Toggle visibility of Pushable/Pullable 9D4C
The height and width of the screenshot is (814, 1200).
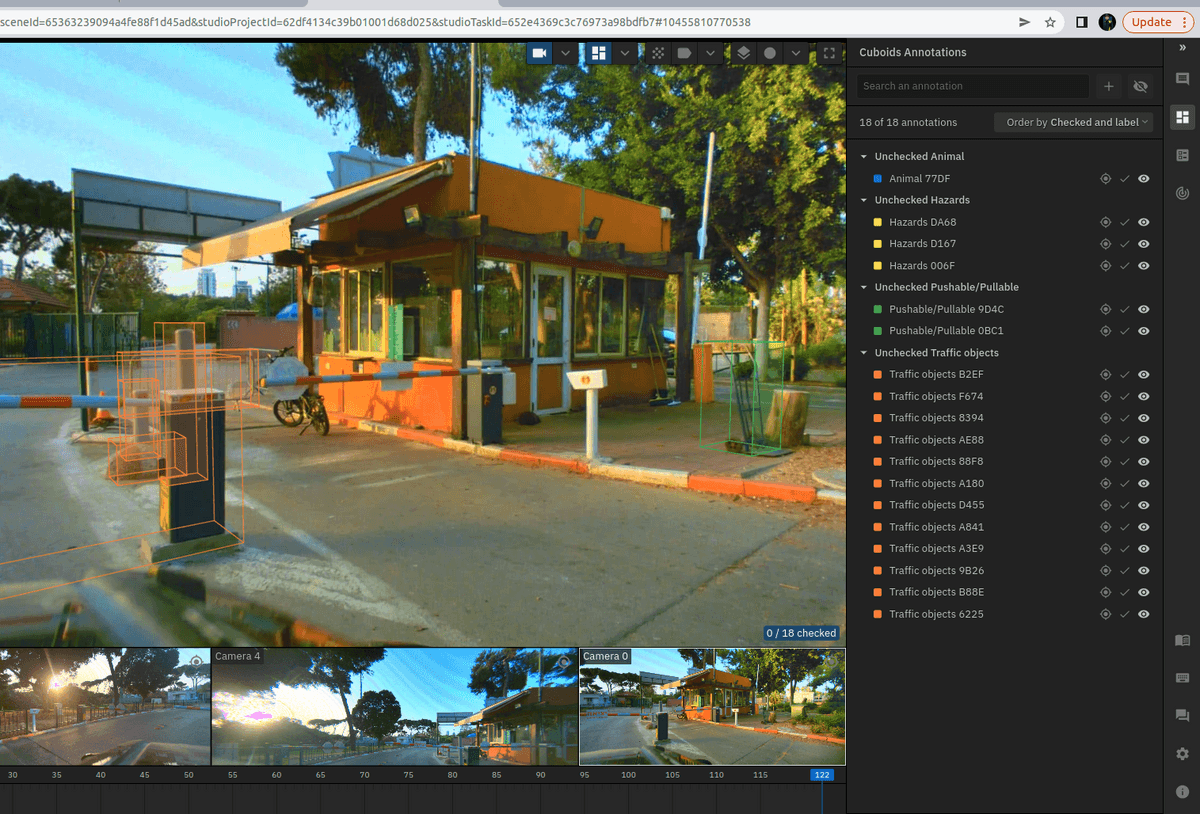point(1143,309)
